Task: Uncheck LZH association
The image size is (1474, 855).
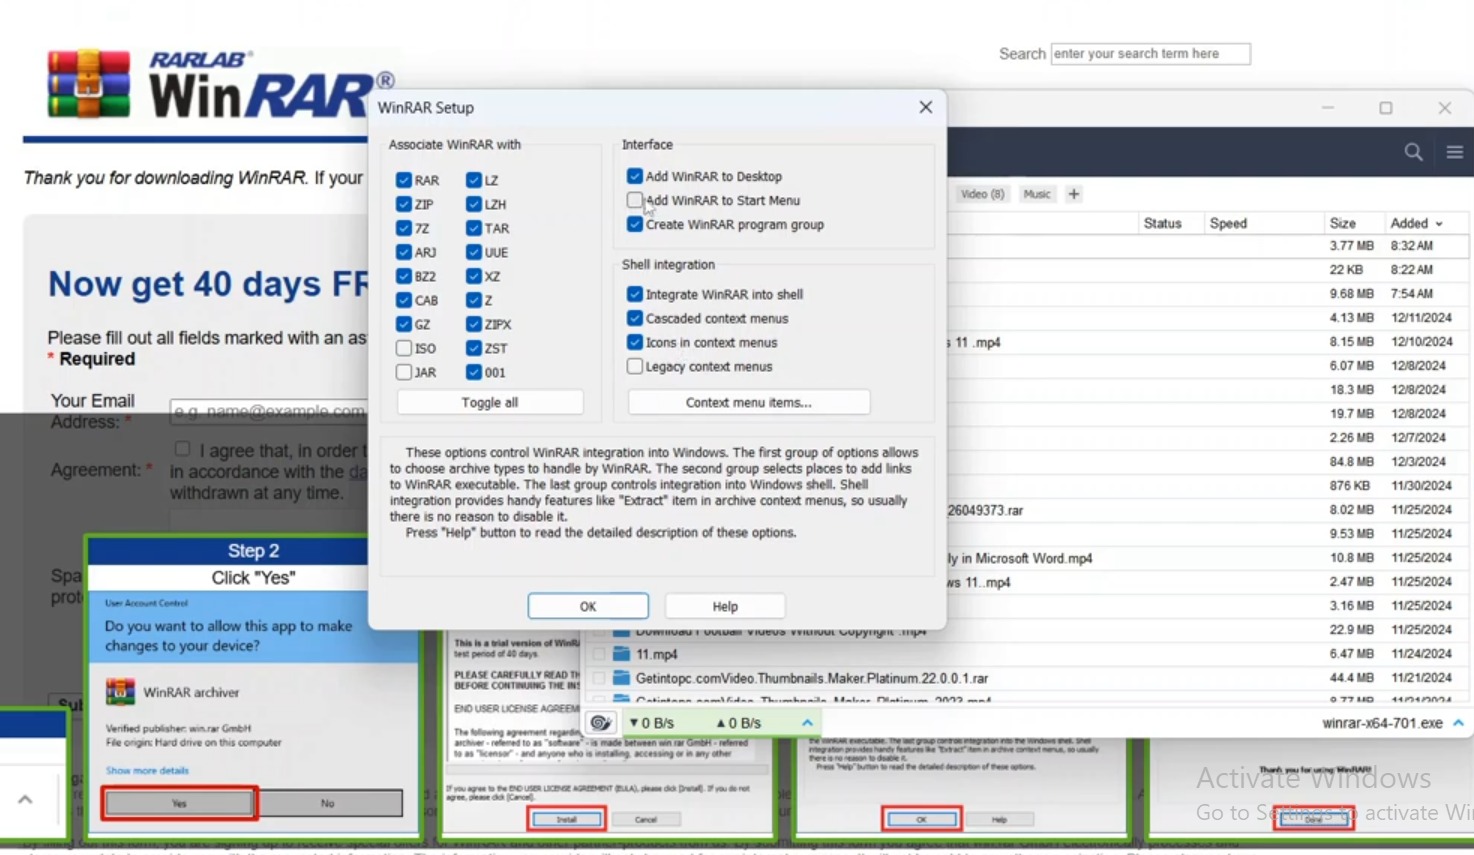Action: 474,204
